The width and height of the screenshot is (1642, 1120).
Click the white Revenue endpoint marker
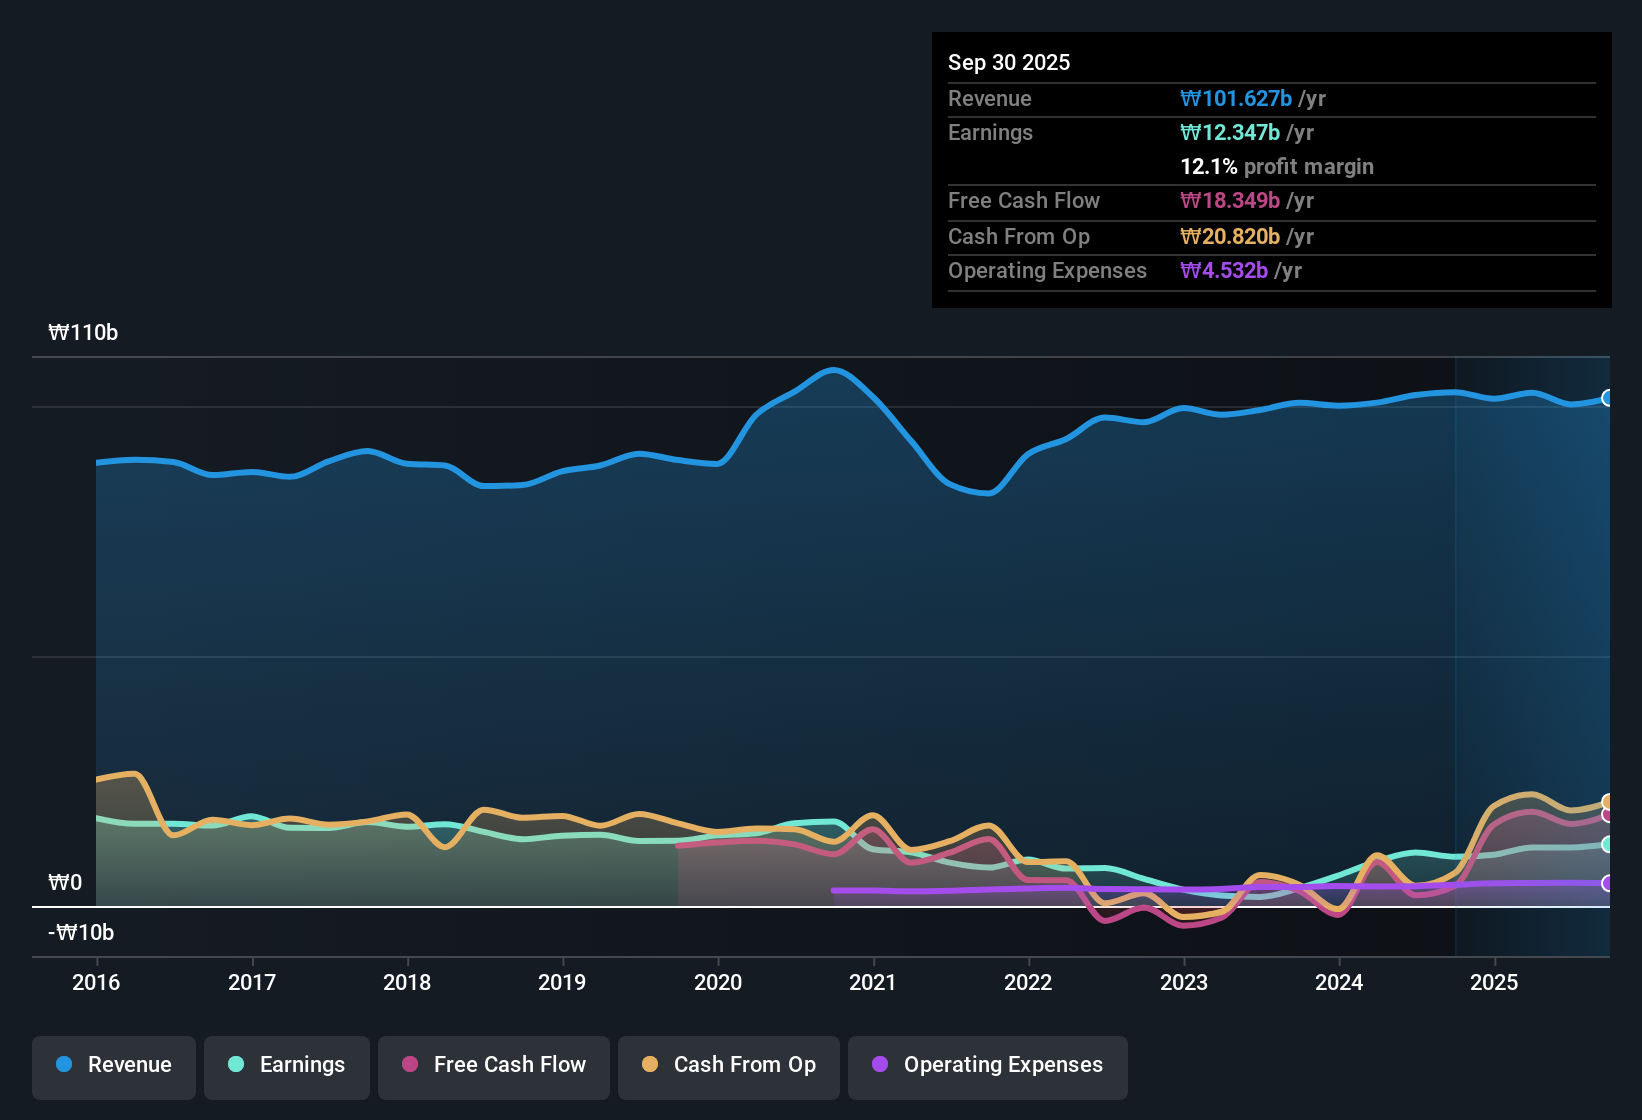coord(1608,397)
